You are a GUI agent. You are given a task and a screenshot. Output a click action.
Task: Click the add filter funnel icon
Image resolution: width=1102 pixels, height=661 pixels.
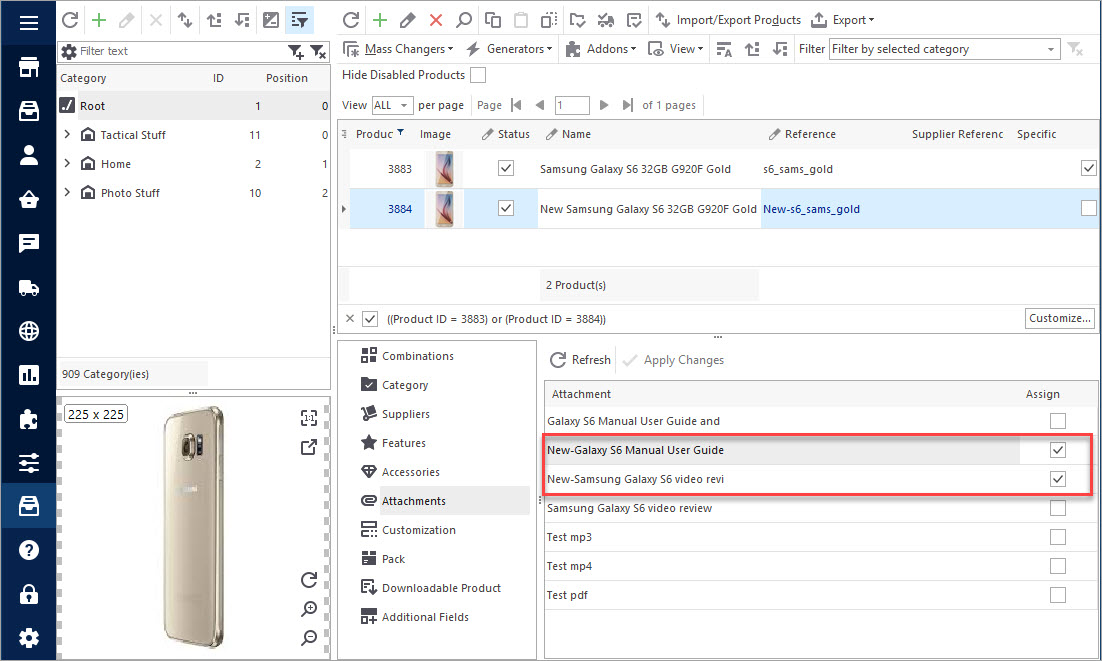(296, 51)
